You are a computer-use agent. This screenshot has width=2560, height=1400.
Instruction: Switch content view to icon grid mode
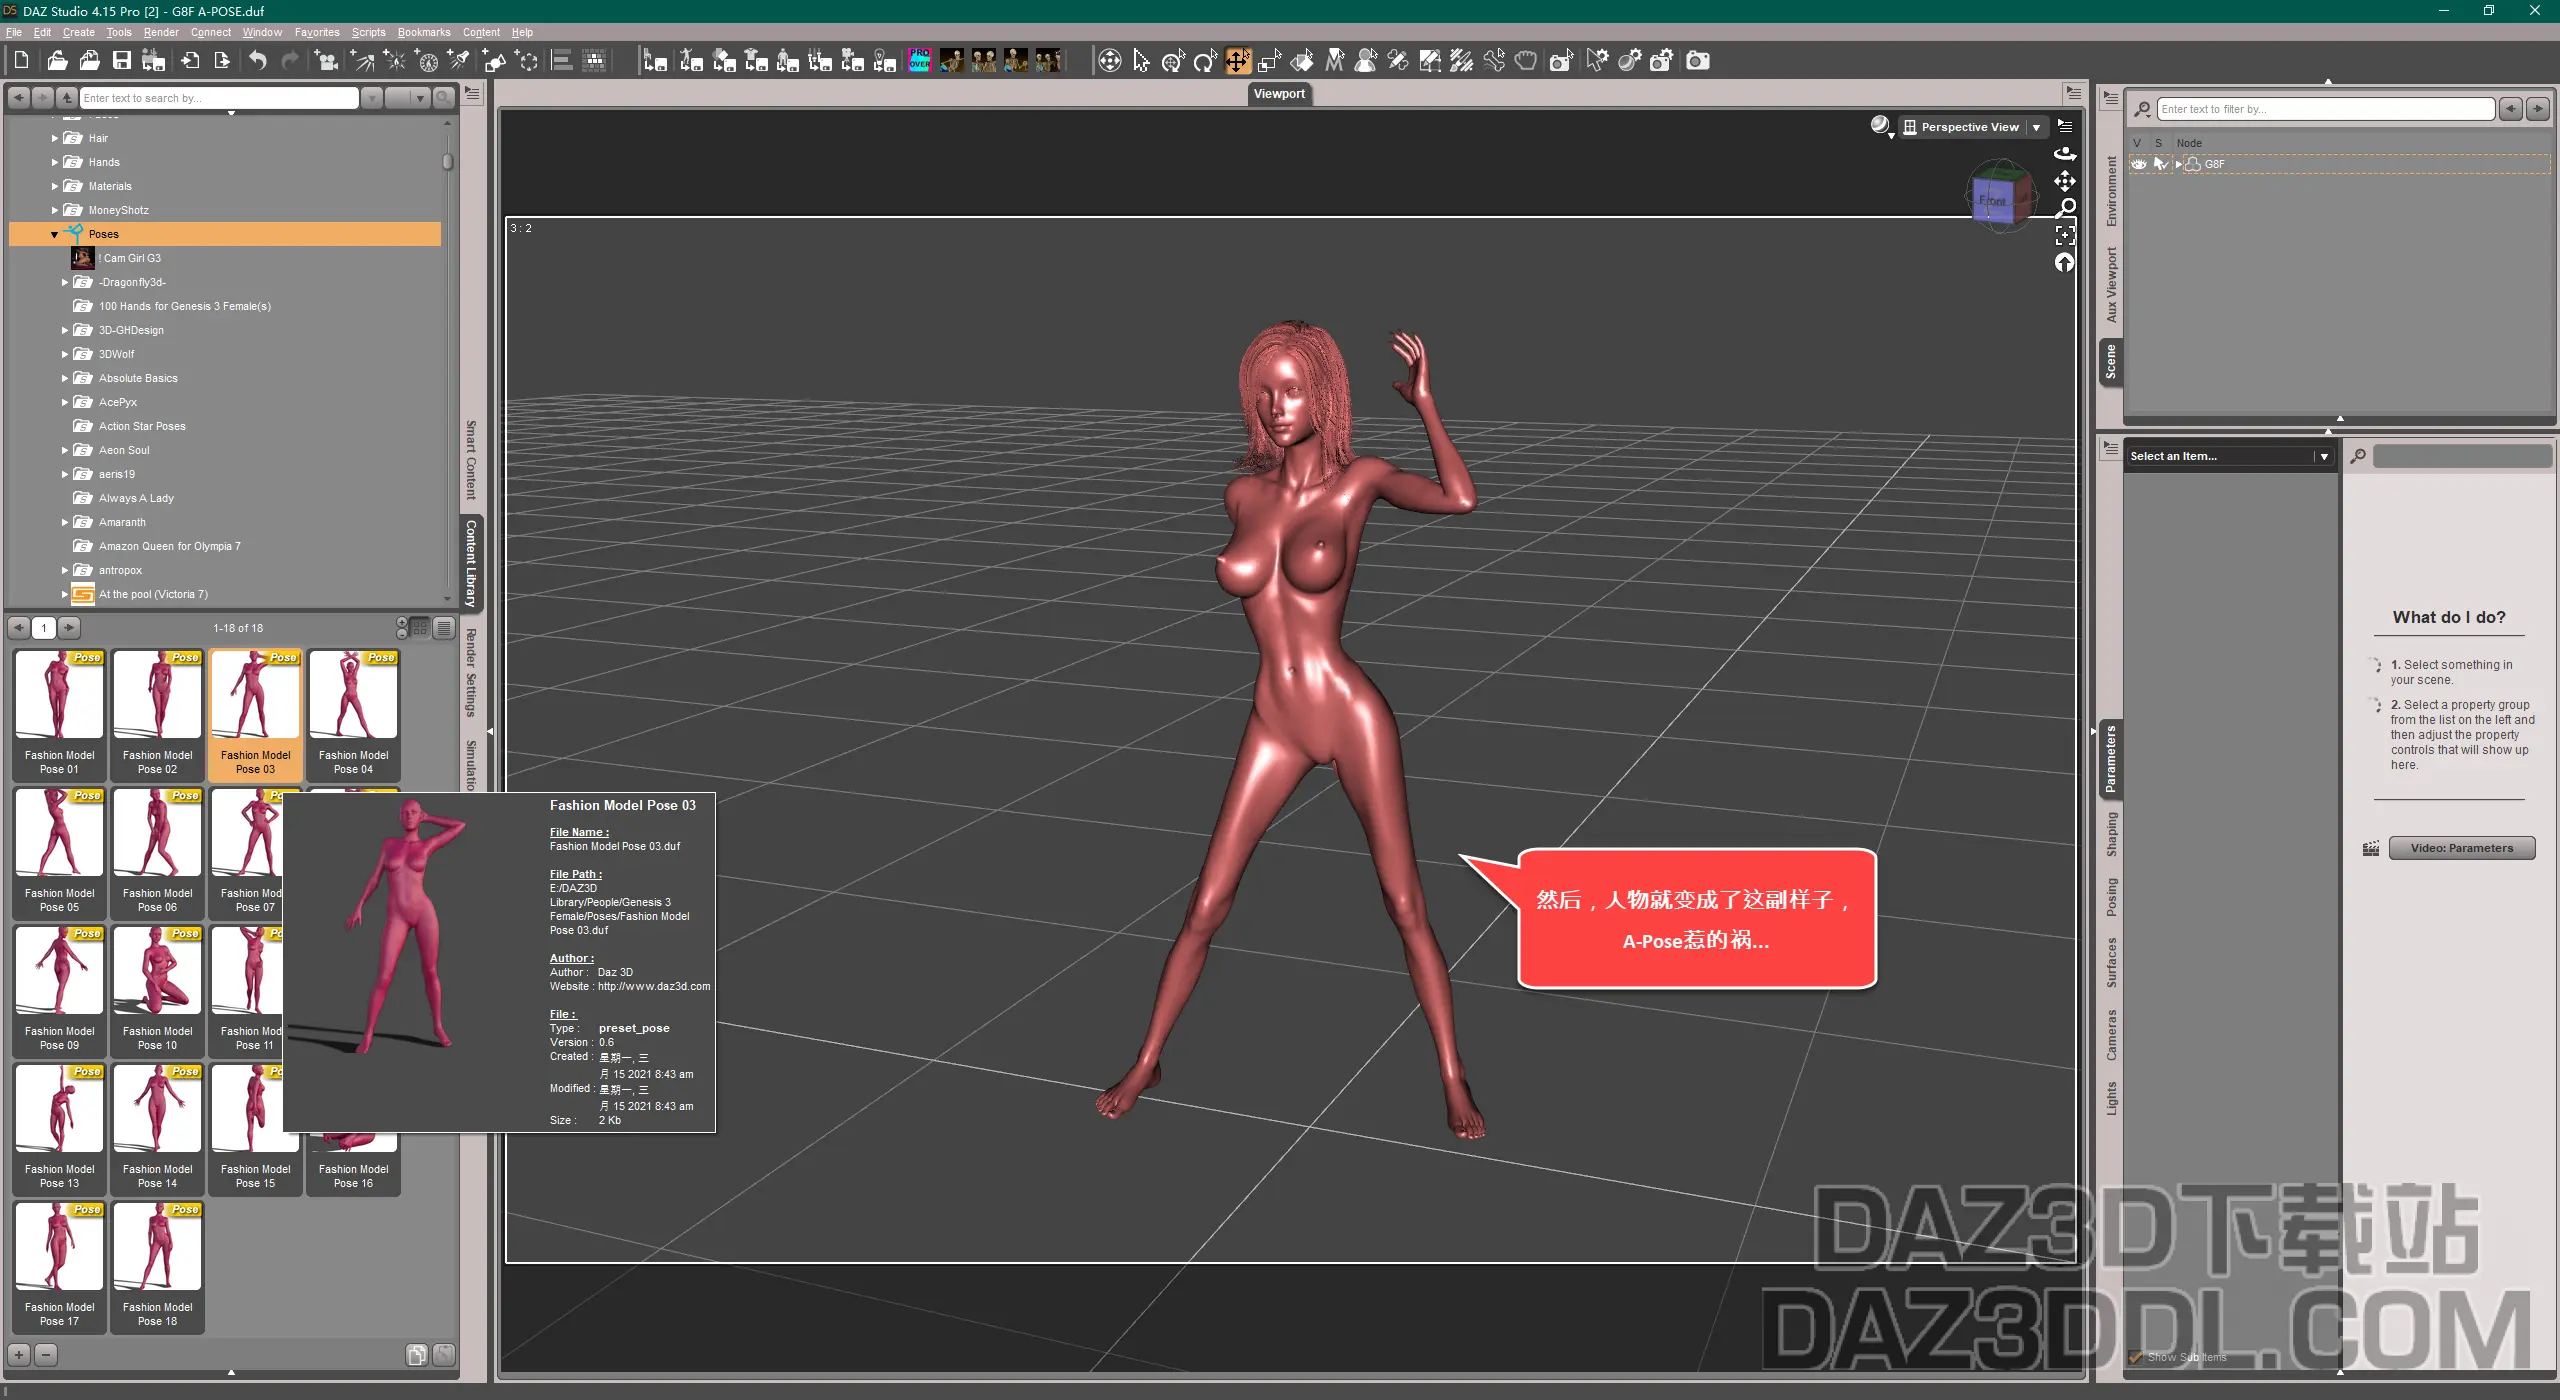420,628
